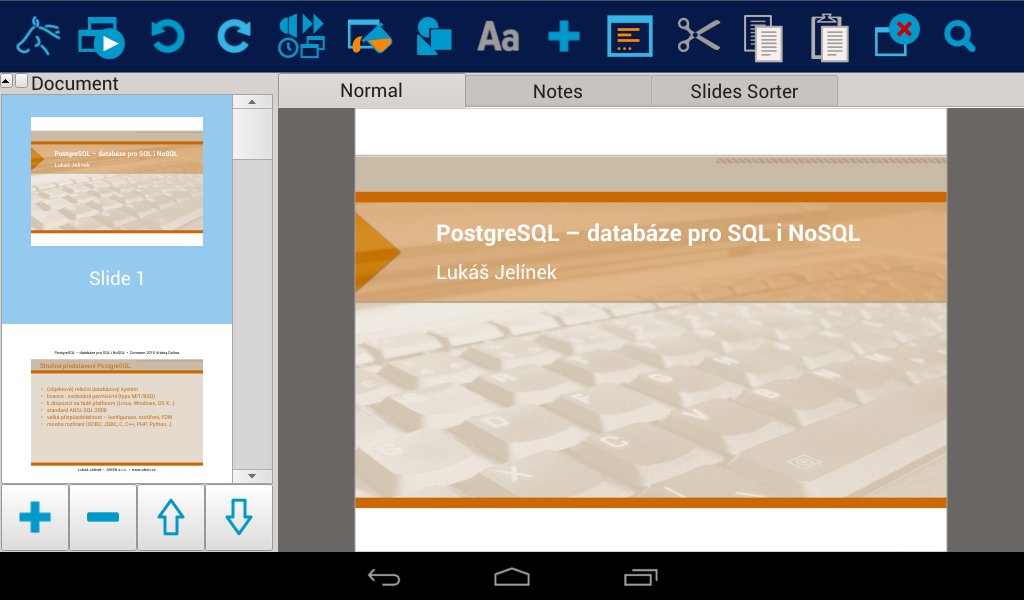Redo the last undone action
Image resolution: width=1024 pixels, height=600 pixels.
click(x=234, y=36)
